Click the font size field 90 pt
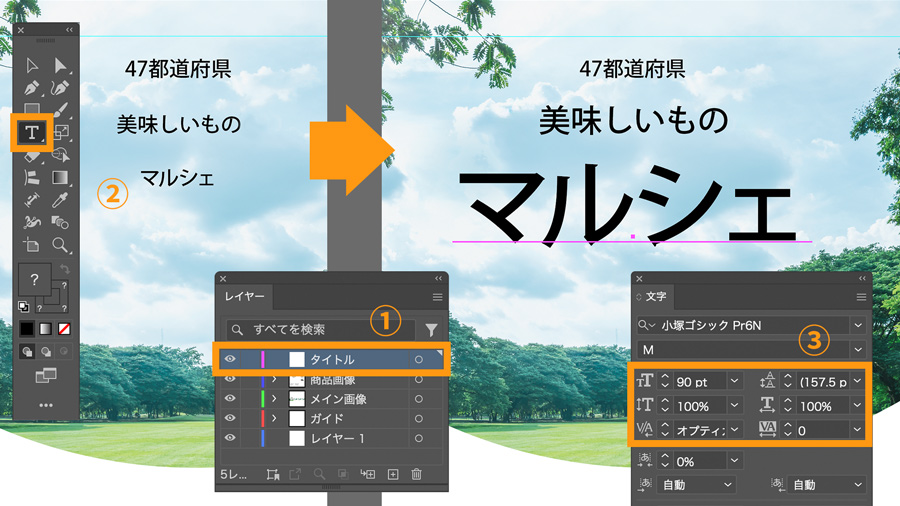 point(700,382)
